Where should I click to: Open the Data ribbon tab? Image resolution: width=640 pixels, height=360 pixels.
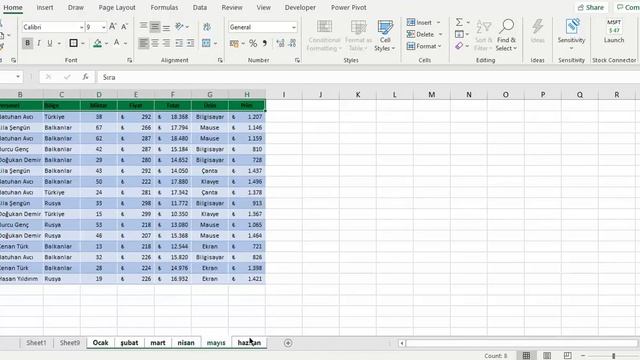(200, 7)
